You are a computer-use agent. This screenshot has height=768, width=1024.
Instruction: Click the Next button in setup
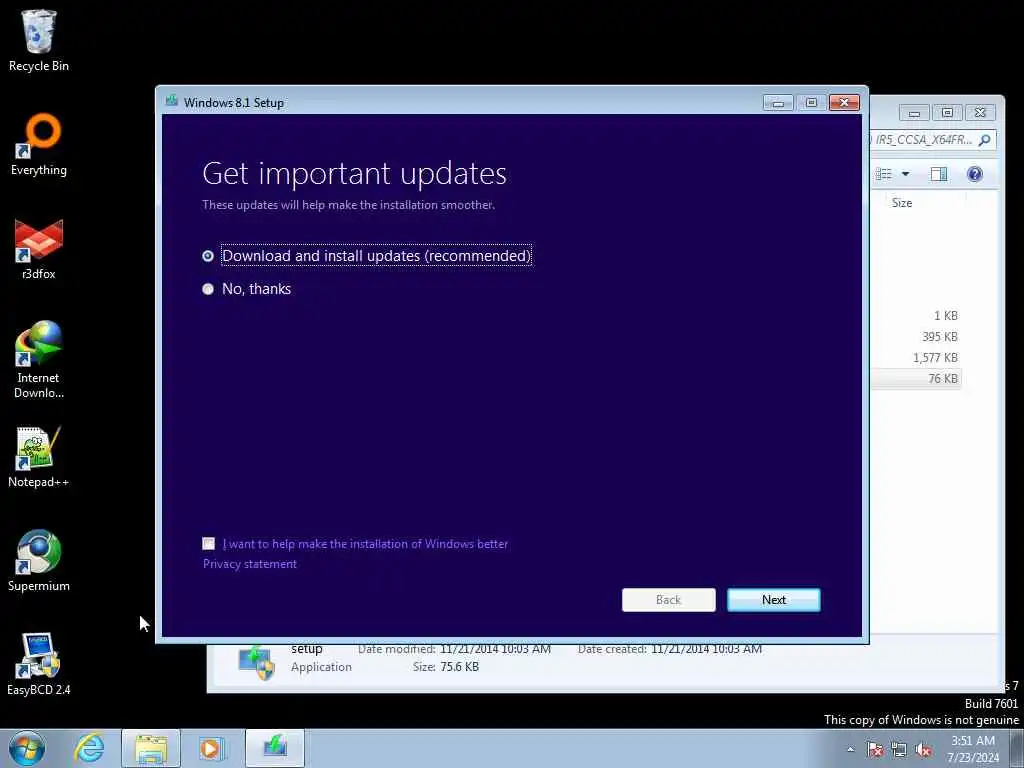773,600
